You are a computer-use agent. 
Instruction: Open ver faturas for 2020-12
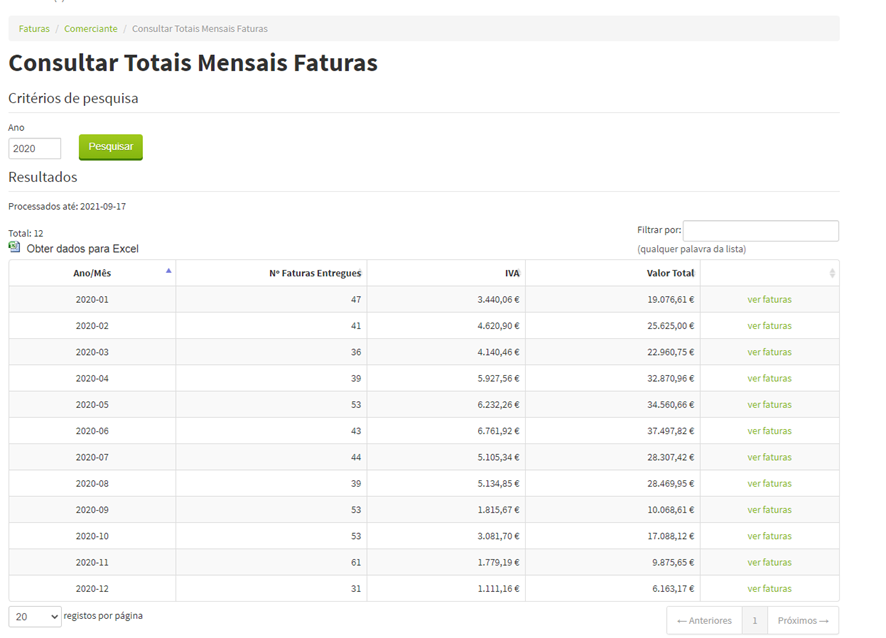pos(769,589)
